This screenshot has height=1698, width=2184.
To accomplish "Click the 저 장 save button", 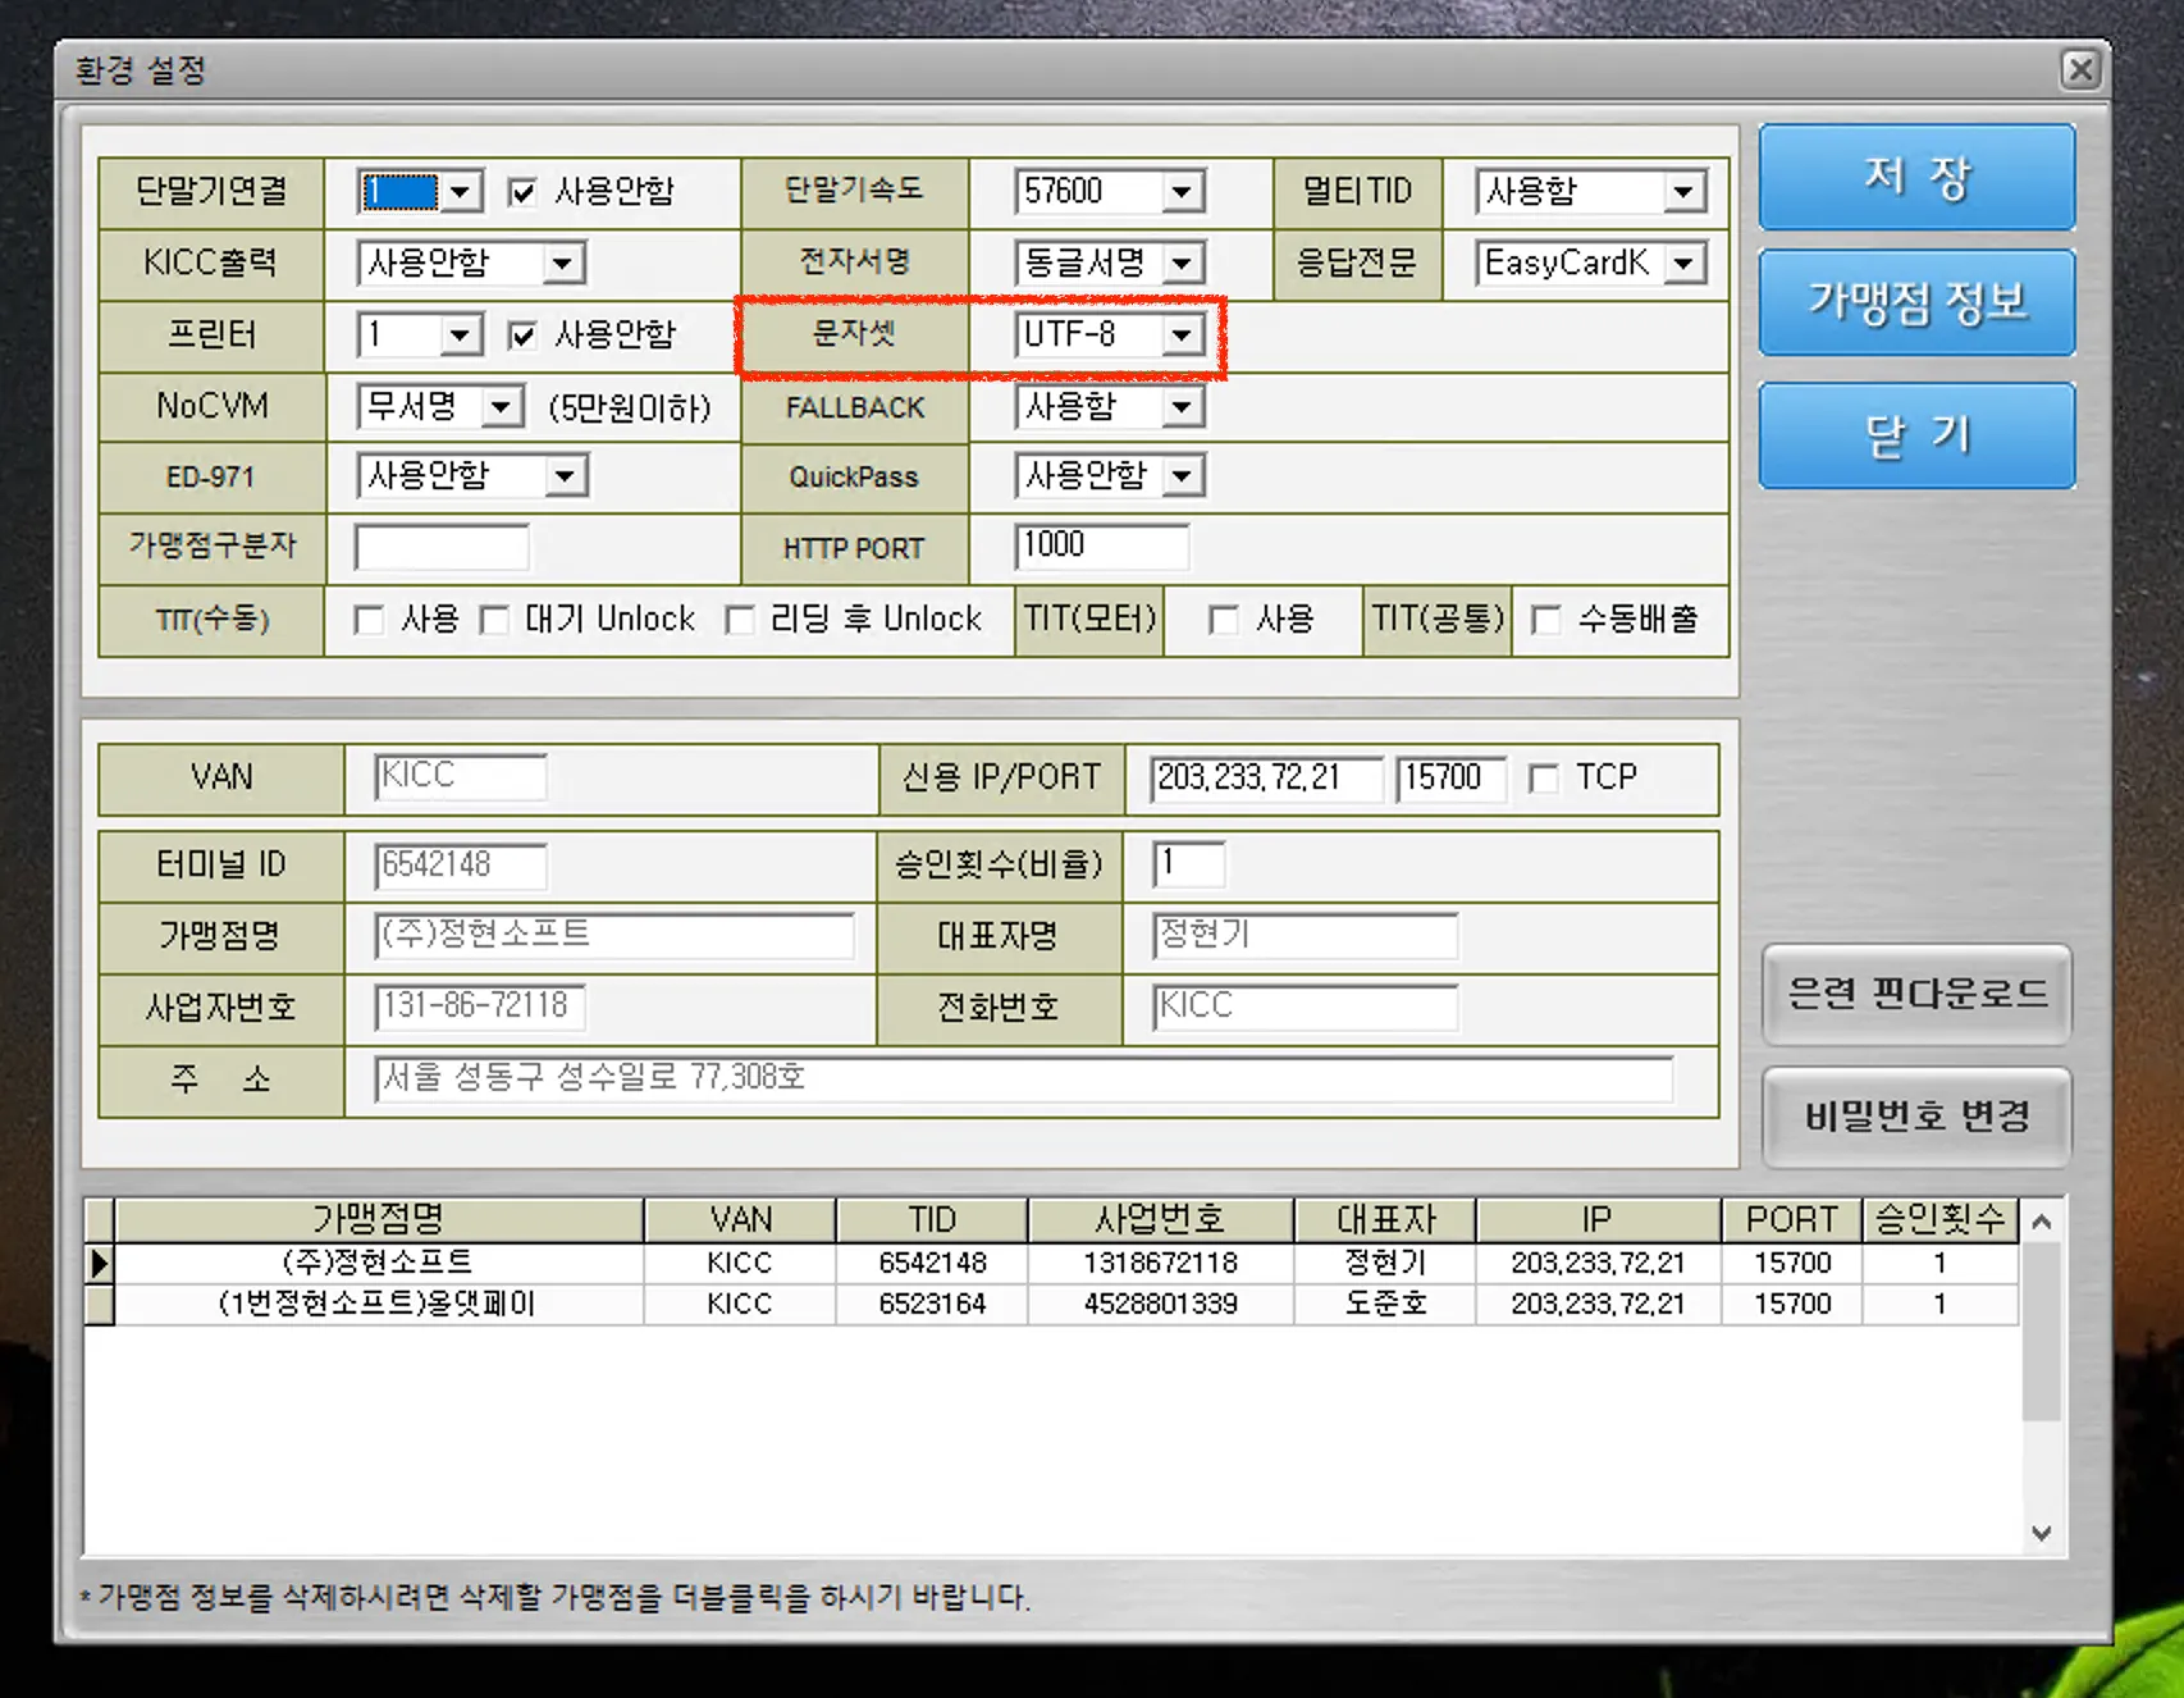I will [1916, 178].
